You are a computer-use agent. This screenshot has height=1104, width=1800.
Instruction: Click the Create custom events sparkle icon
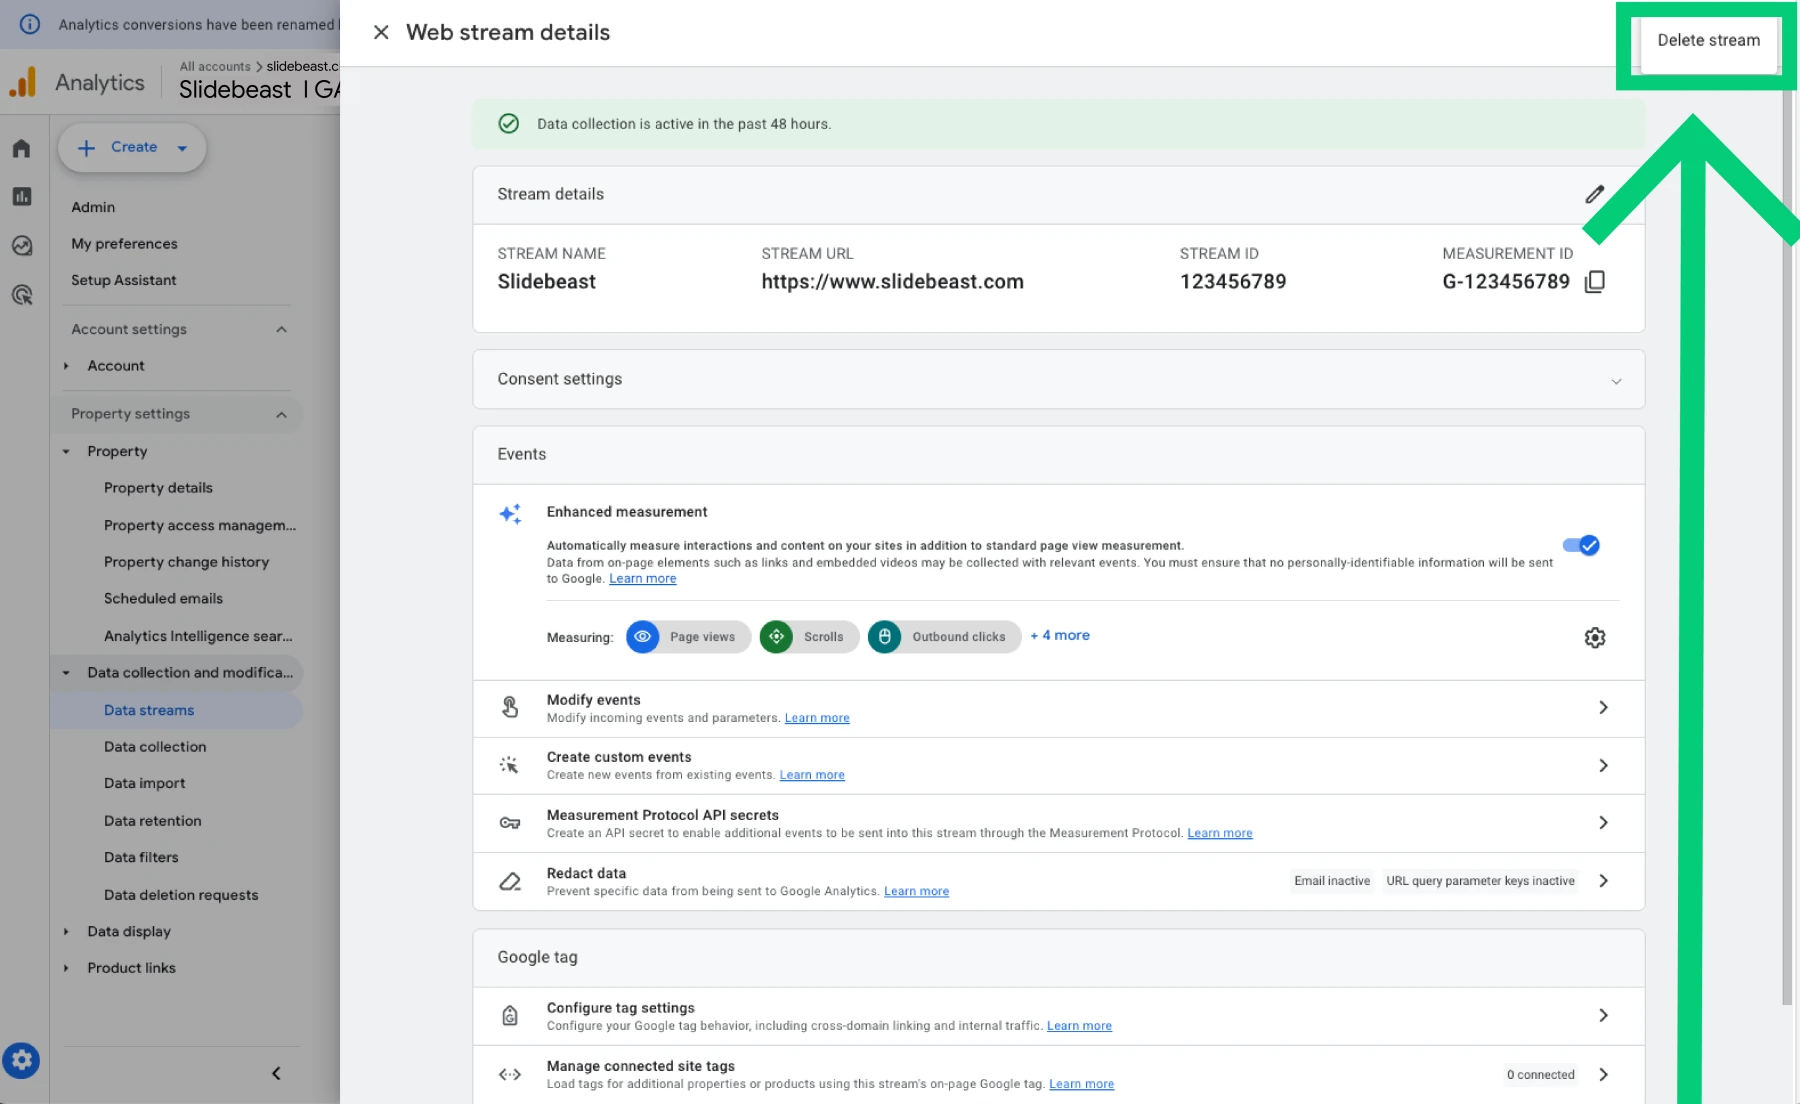coord(509,765)
